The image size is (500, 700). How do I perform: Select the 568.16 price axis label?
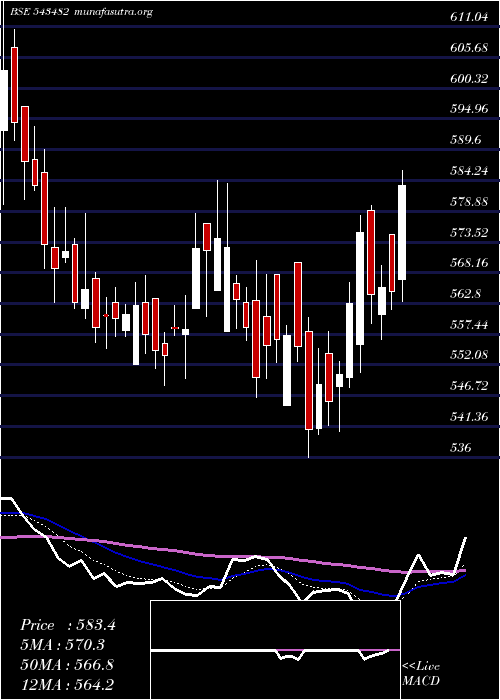pyautogui.click(x=469, y=263)
